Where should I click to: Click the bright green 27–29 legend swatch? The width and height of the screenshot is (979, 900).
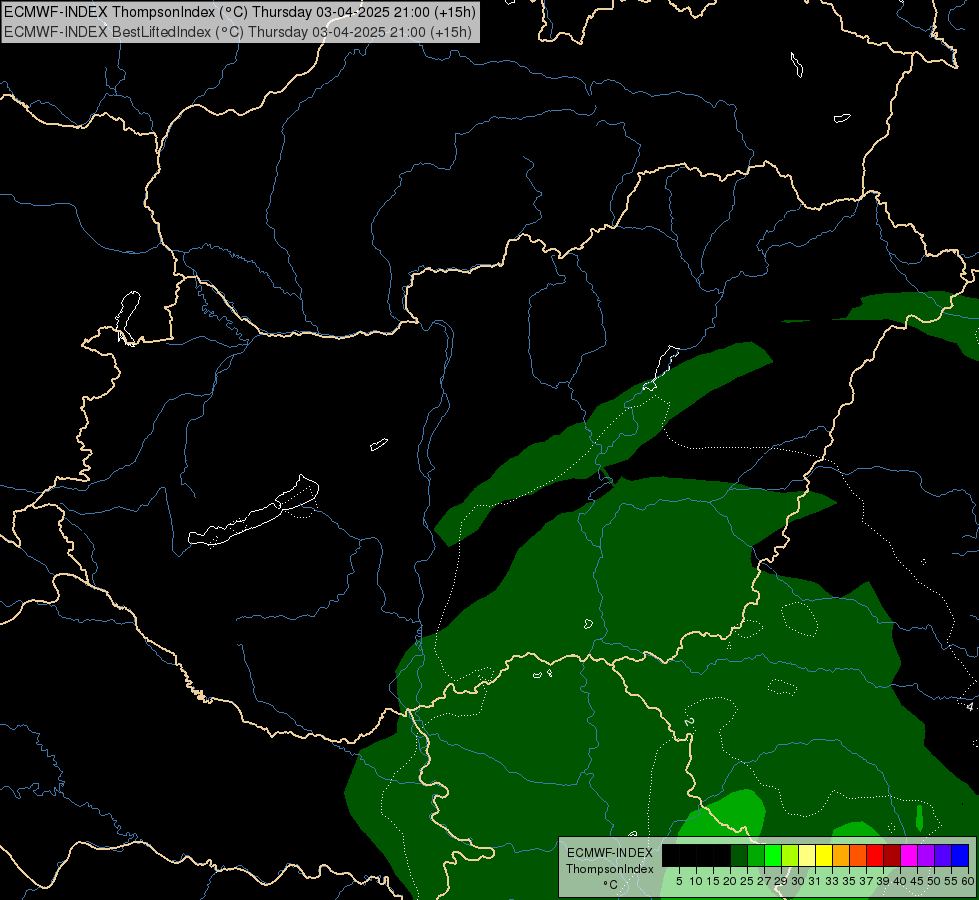coord(773,855)
